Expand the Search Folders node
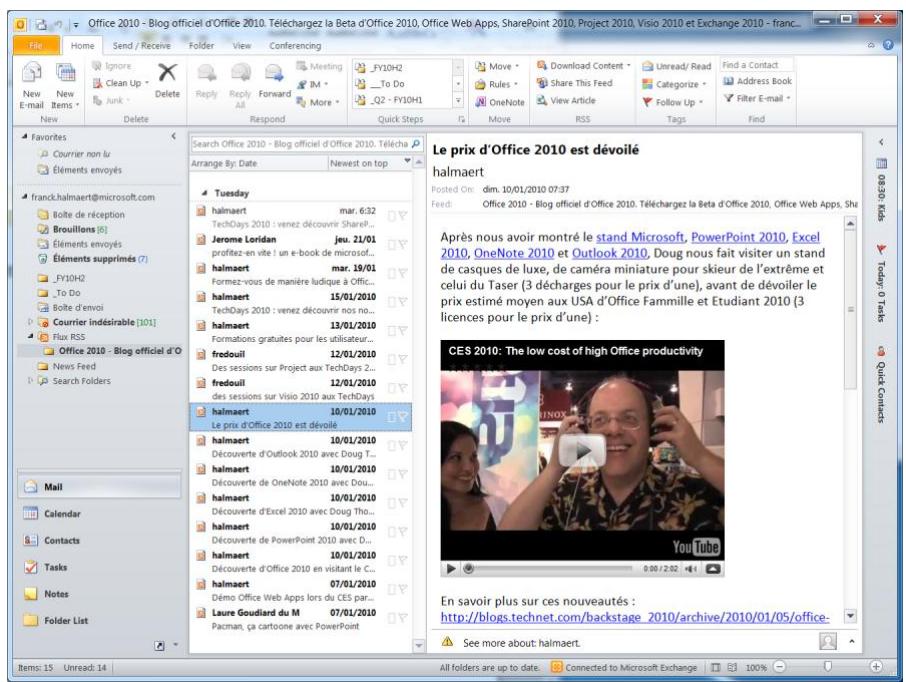Viewport: 906px width, 682px height. click(x=30, y=380)
